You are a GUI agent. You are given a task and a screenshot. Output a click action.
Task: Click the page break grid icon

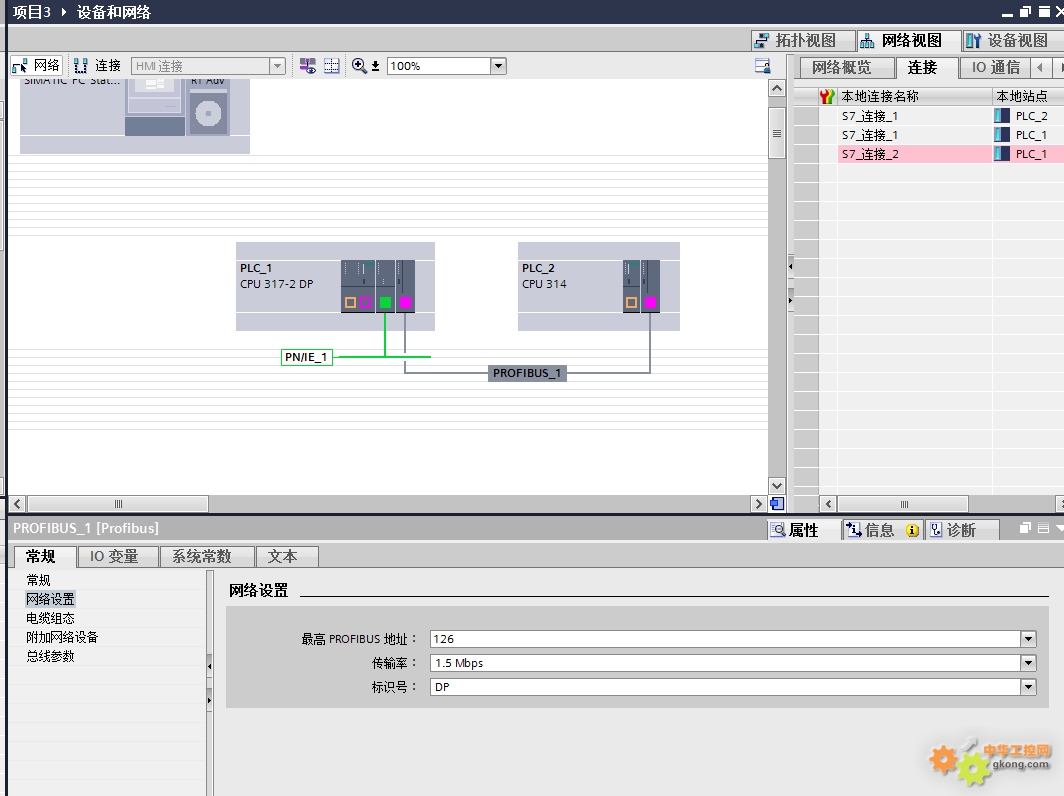pos(331,66)
